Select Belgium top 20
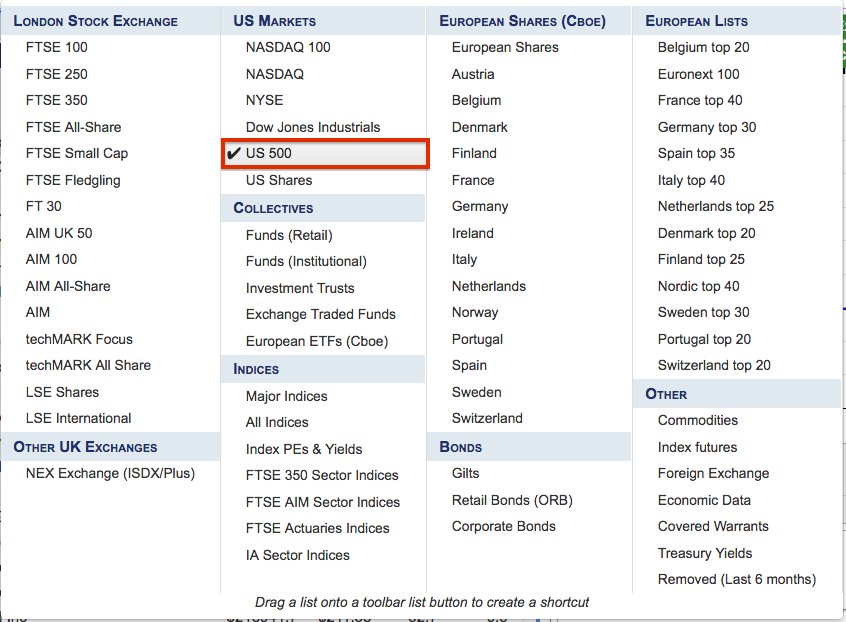 [704, 47]
